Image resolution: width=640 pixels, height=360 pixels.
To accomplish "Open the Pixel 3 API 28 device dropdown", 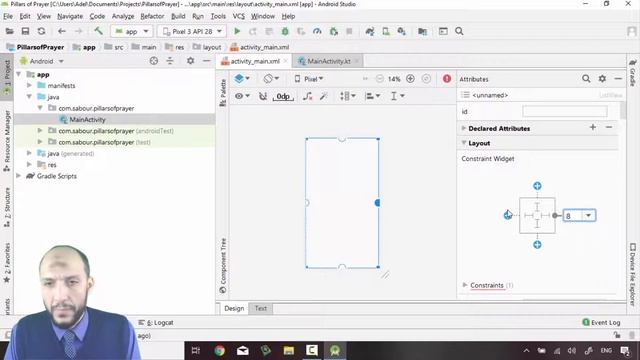I will [x=192, y=31].
